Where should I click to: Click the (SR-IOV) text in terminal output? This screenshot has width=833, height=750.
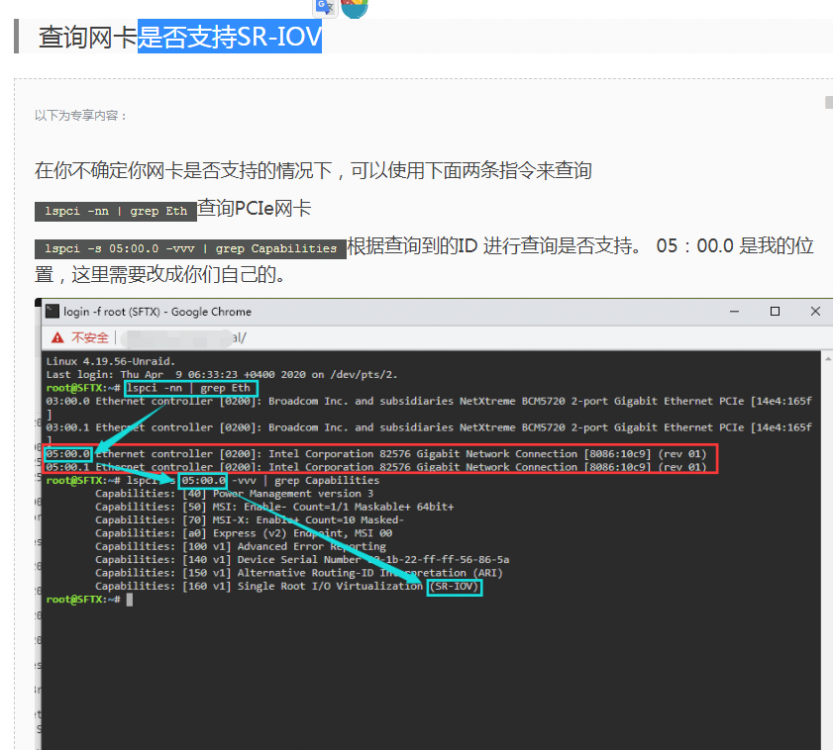[455, 586]
